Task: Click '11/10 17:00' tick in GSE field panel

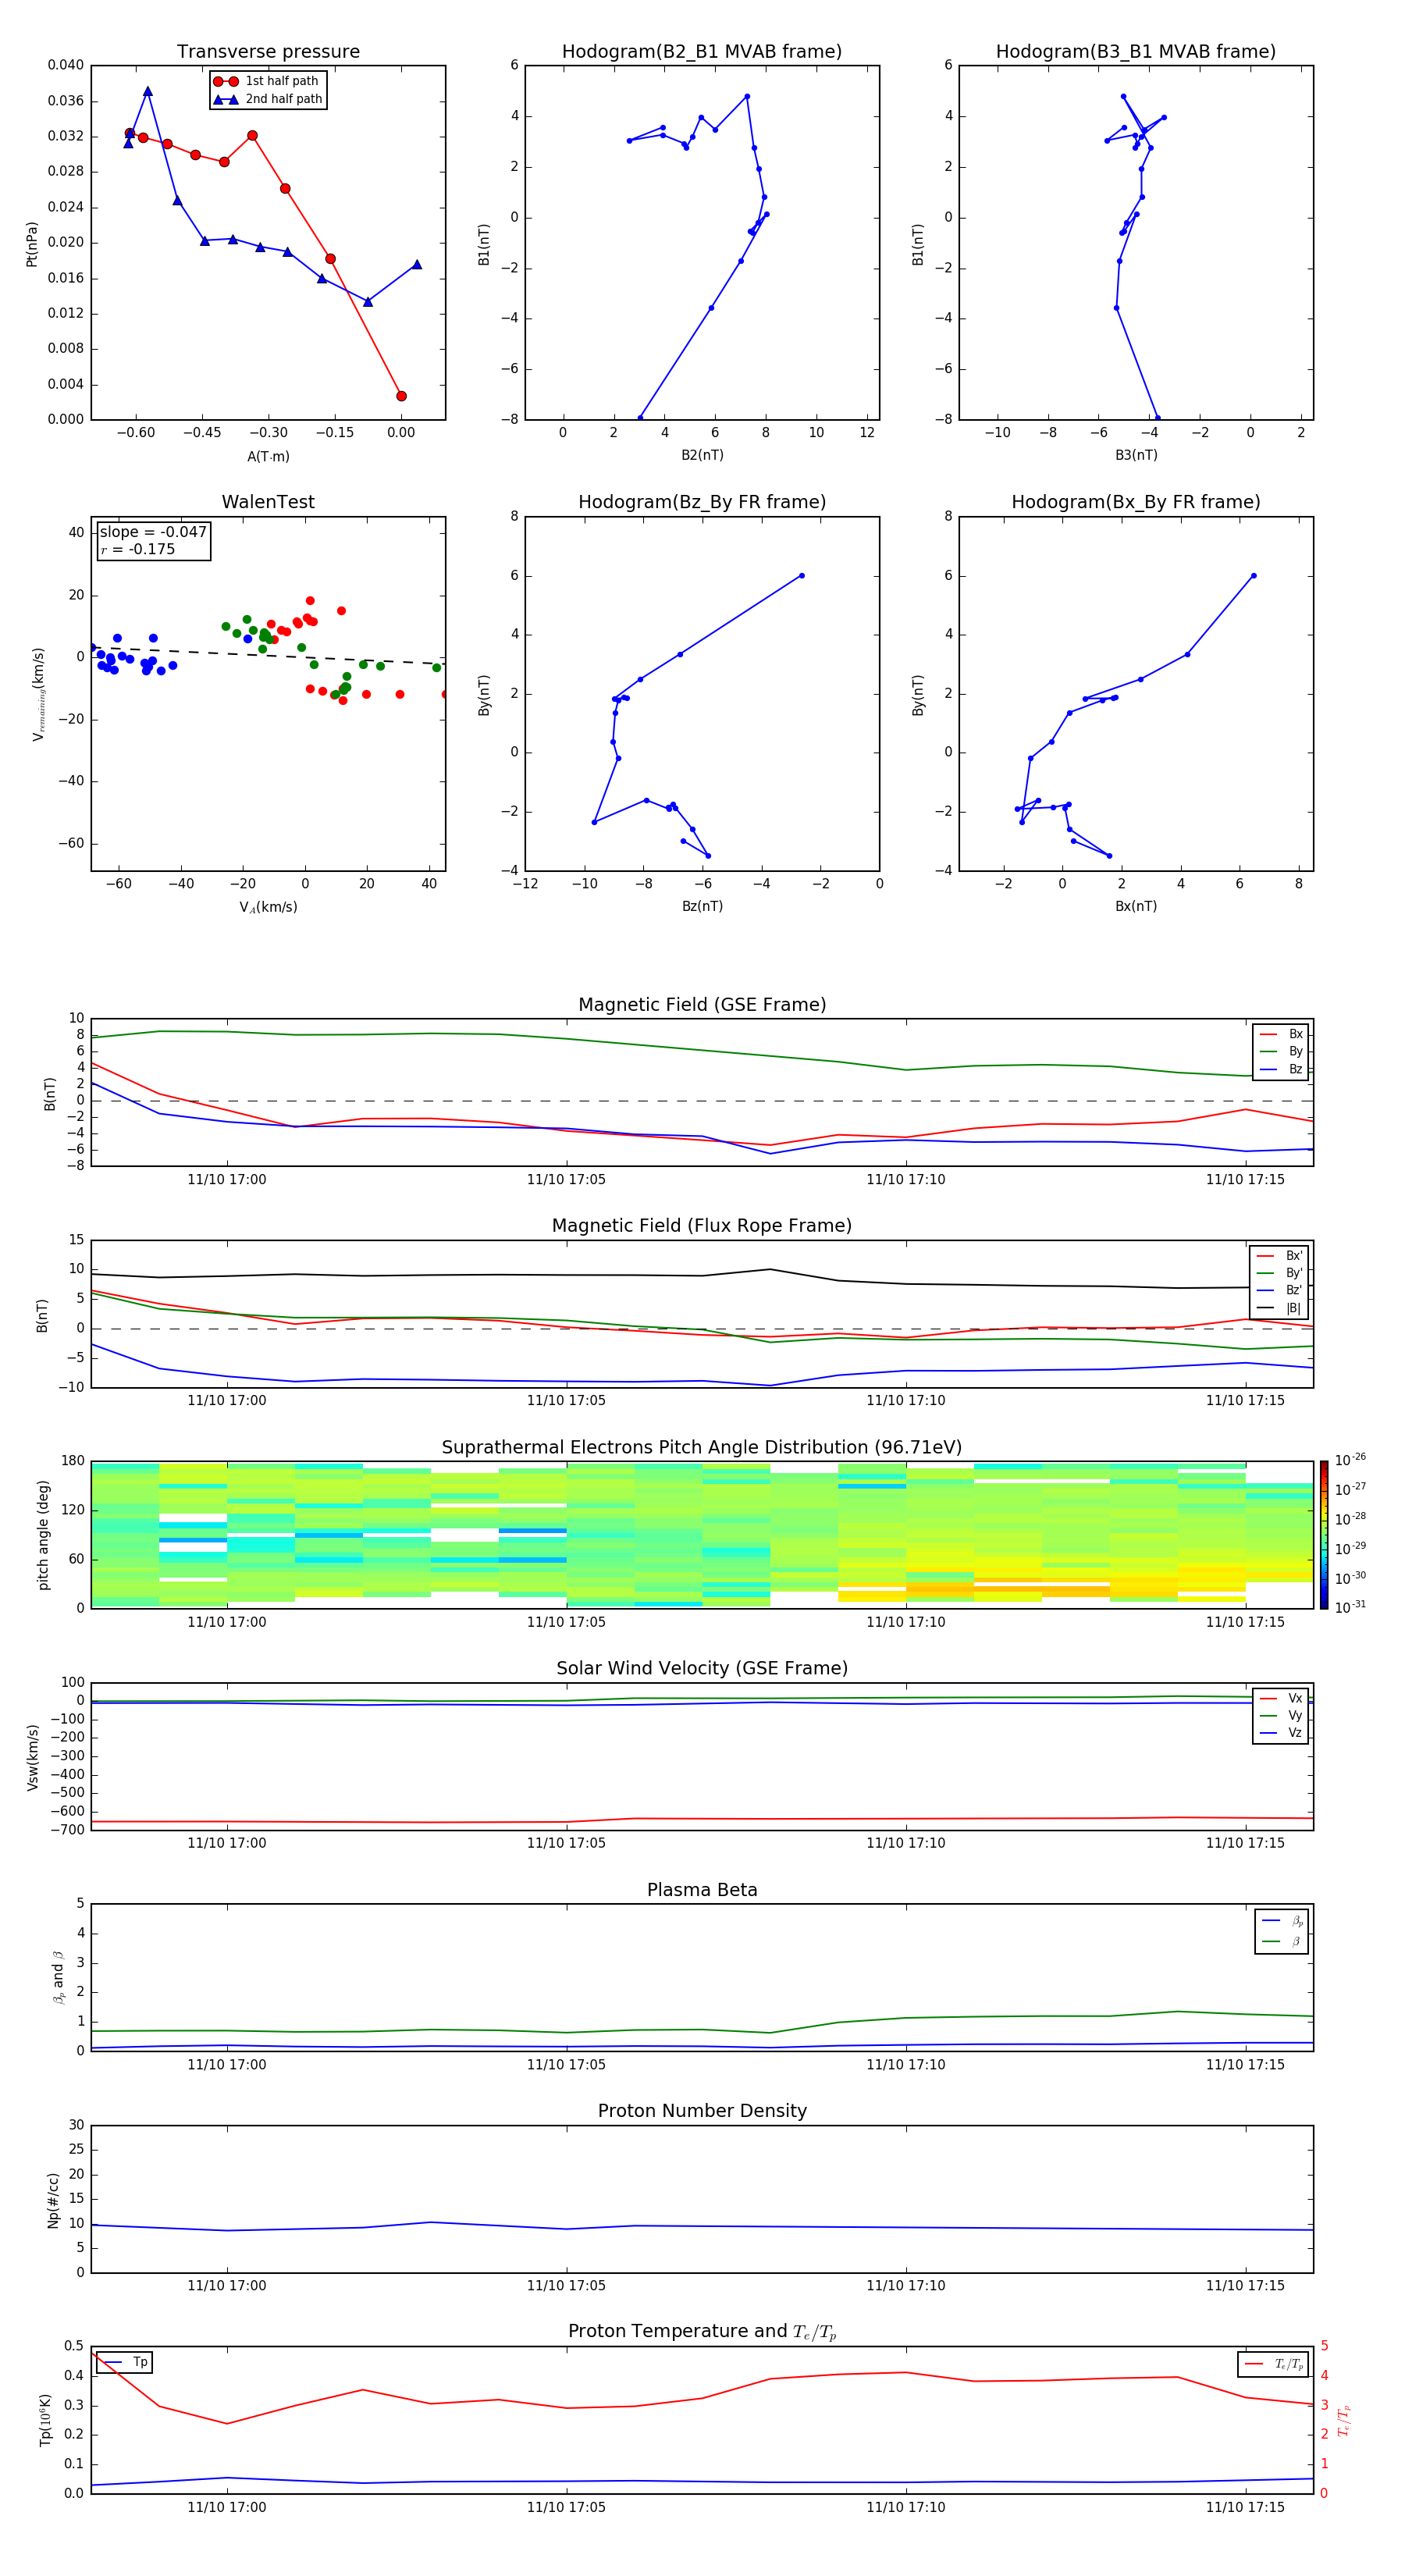Action: 227,1180
